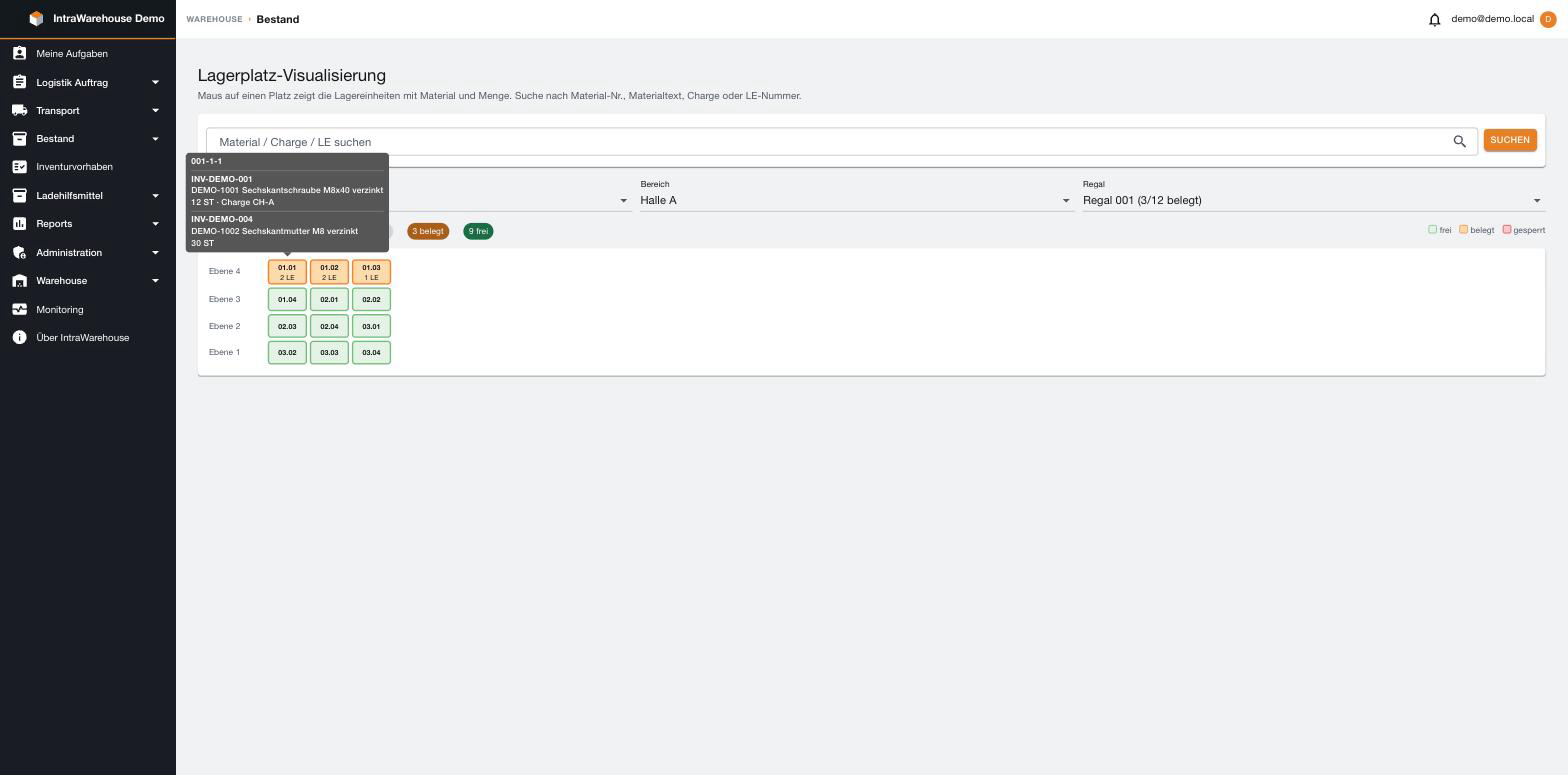Click the demo@demo.local account label
This screenshot has width=1568, height=775.
(1492, 19)
